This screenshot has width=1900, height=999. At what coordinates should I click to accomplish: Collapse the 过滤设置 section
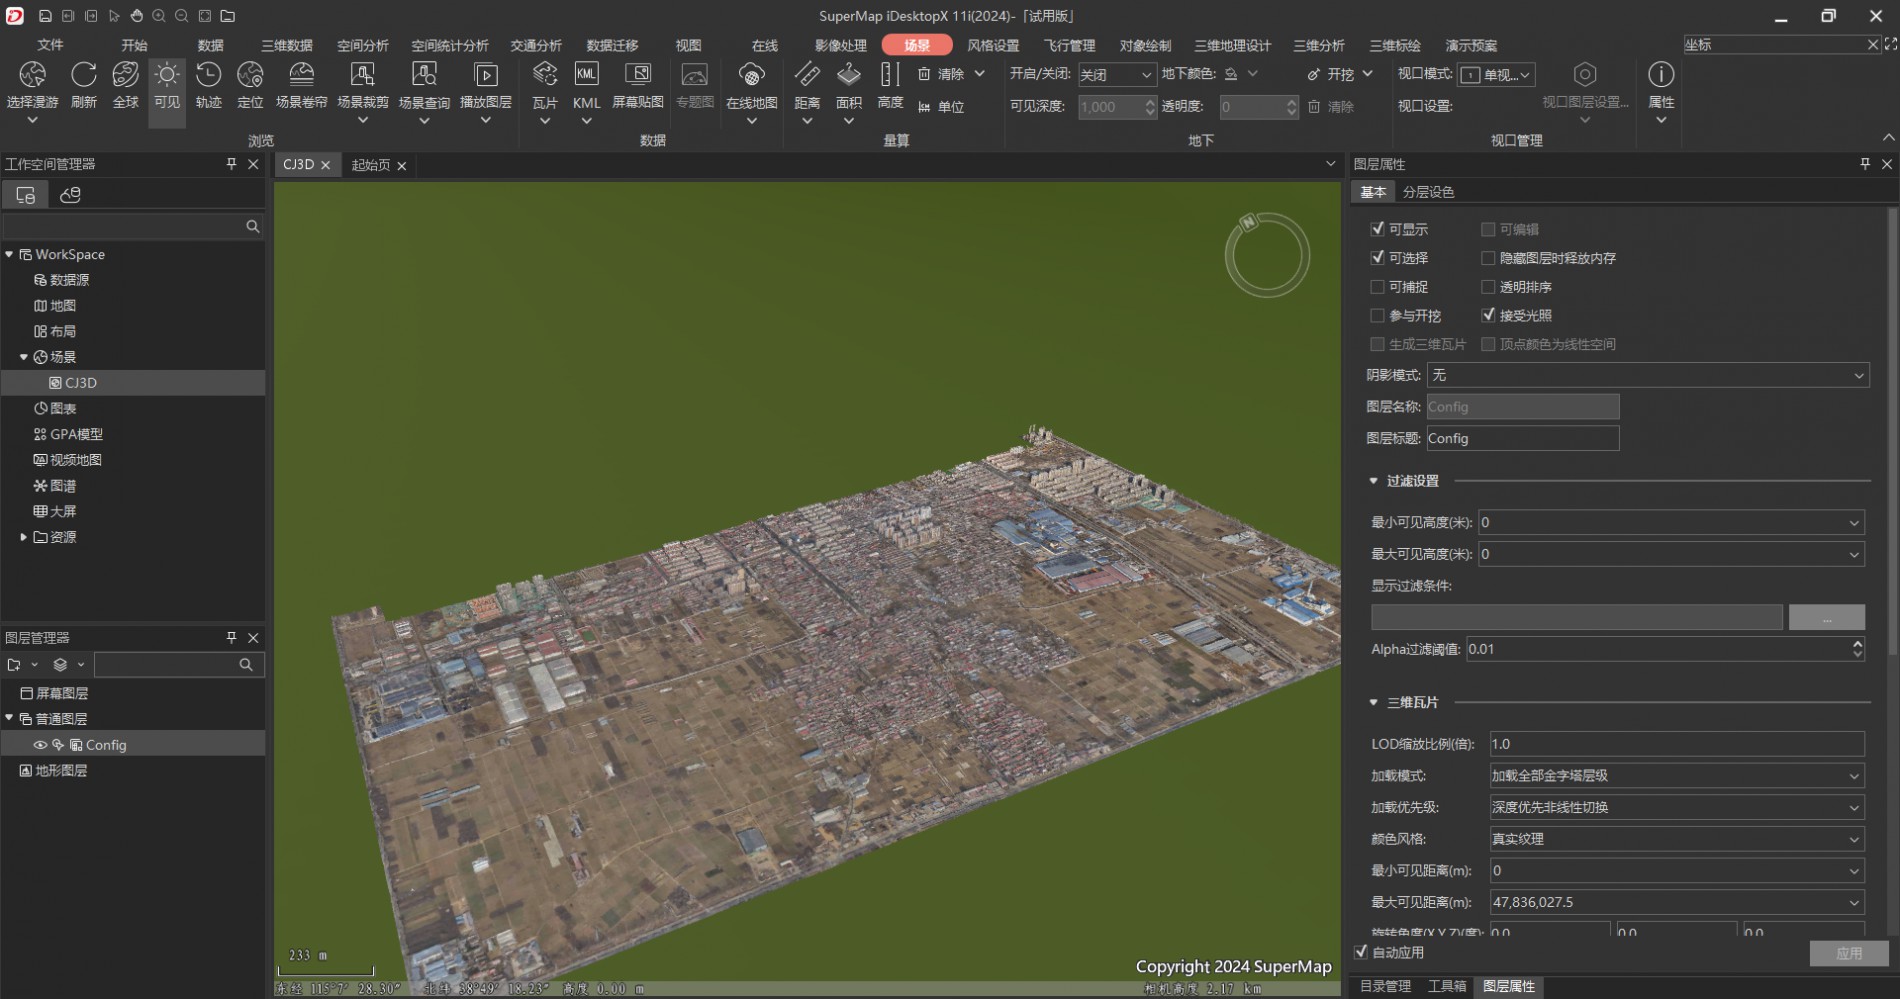tap(1374, 481)
